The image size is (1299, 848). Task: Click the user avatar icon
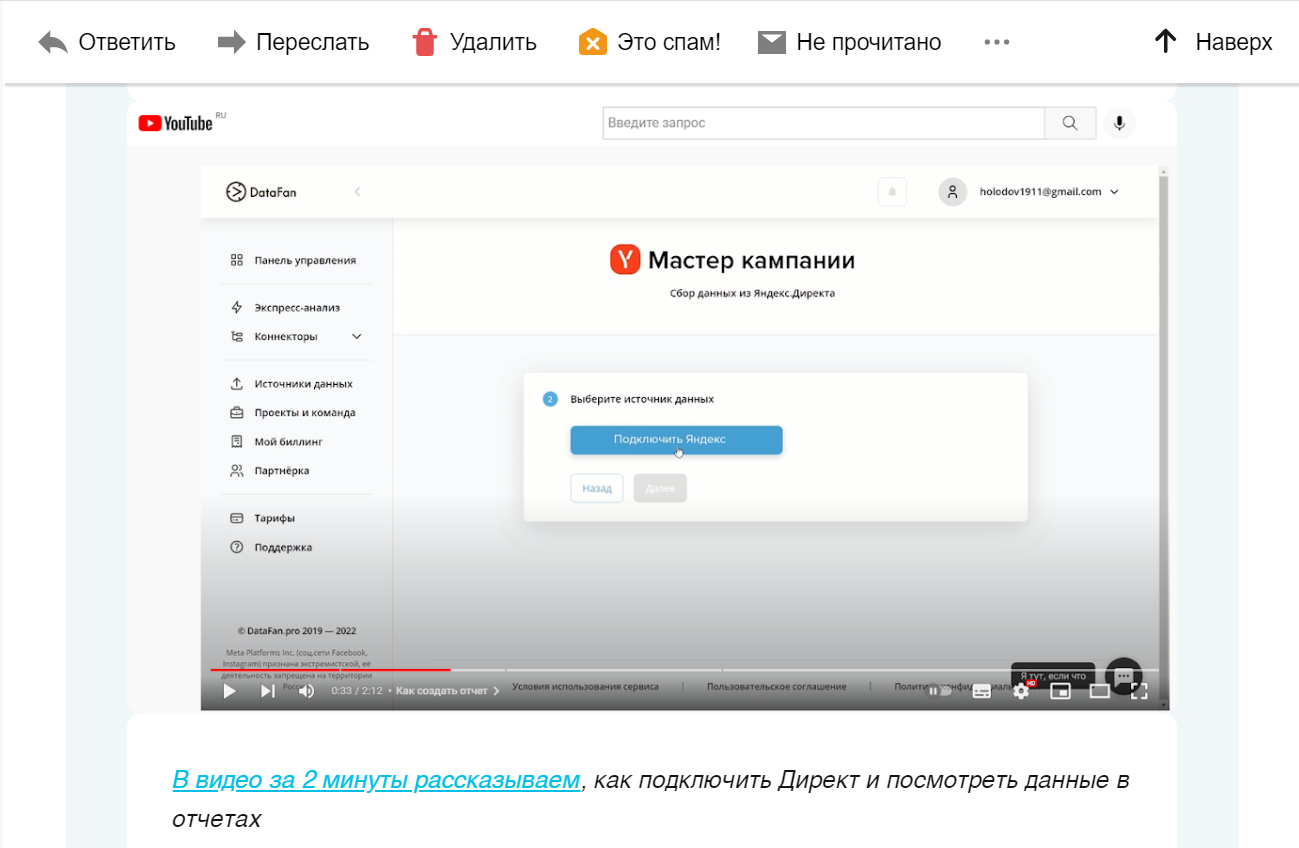coord(953,192)
